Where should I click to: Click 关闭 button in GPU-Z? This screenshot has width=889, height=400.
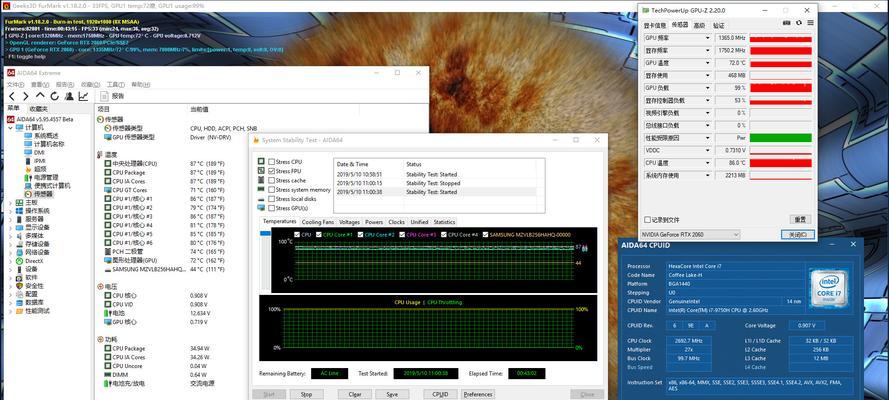point(798,235)
